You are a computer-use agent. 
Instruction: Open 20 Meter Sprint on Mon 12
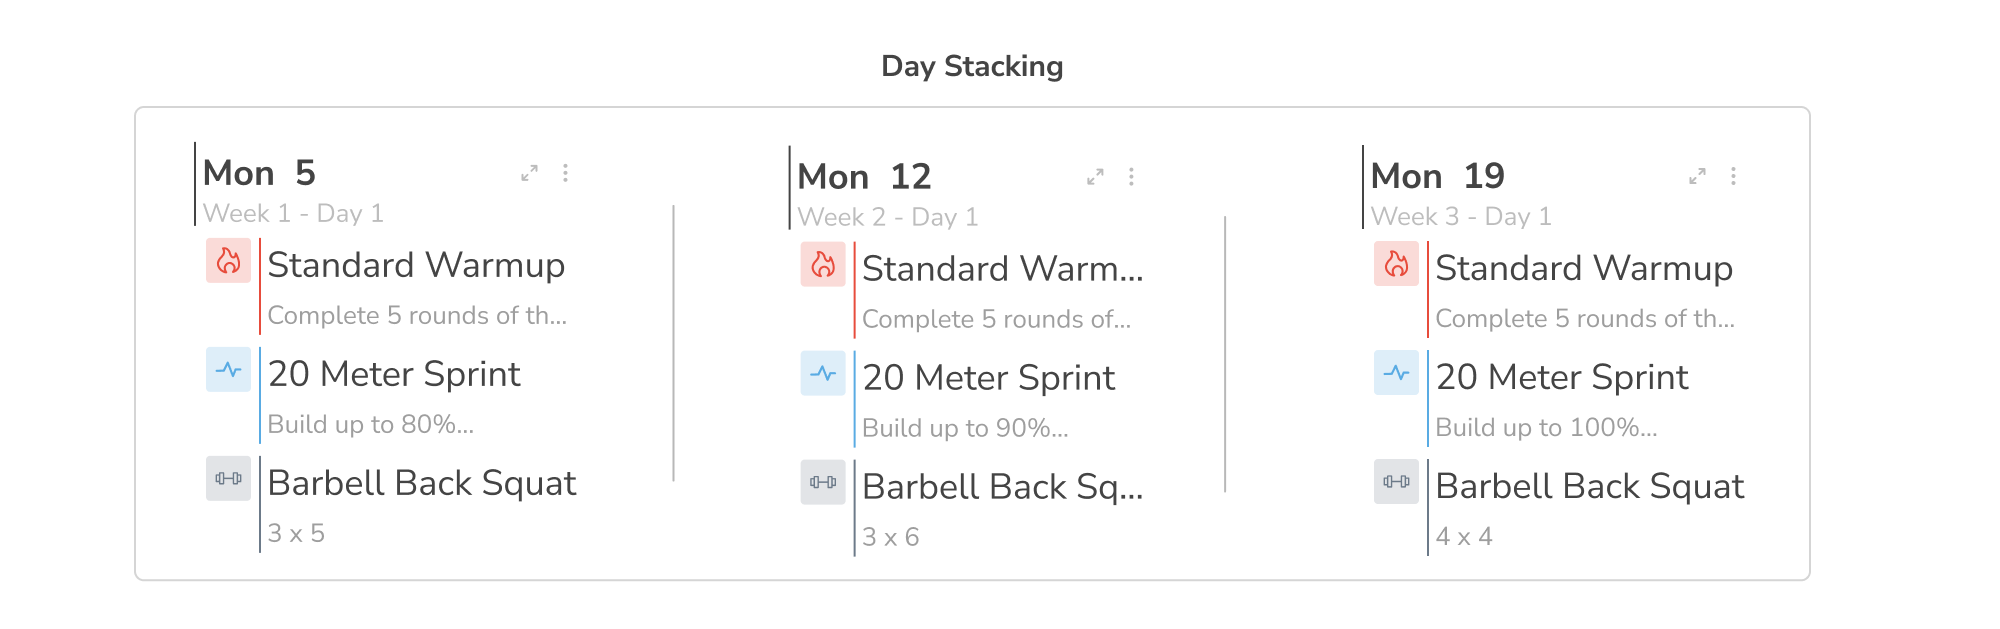click(x=988, y=378)
